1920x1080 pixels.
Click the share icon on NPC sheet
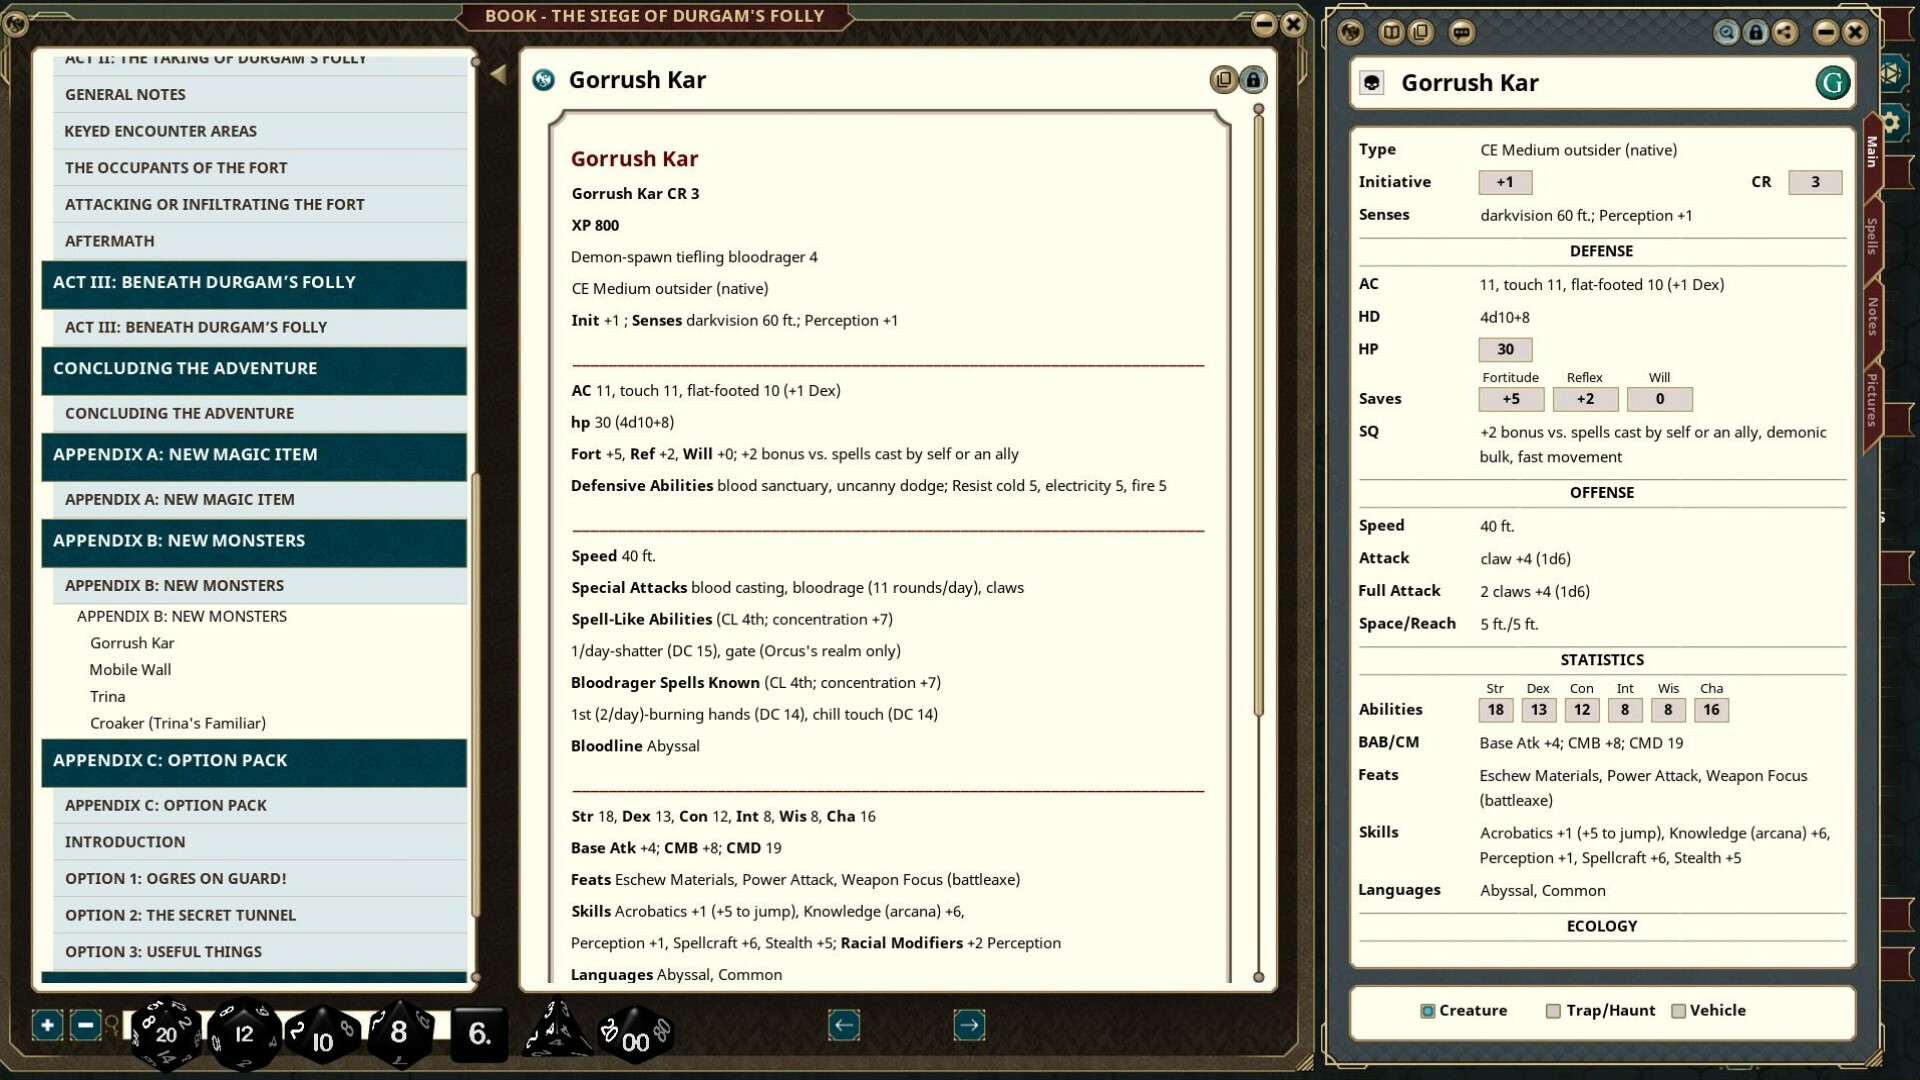[1784, 33]
